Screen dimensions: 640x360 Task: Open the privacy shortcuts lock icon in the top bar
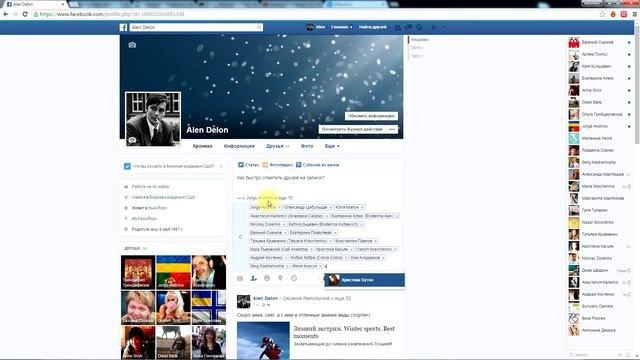[x=434, y=27]
